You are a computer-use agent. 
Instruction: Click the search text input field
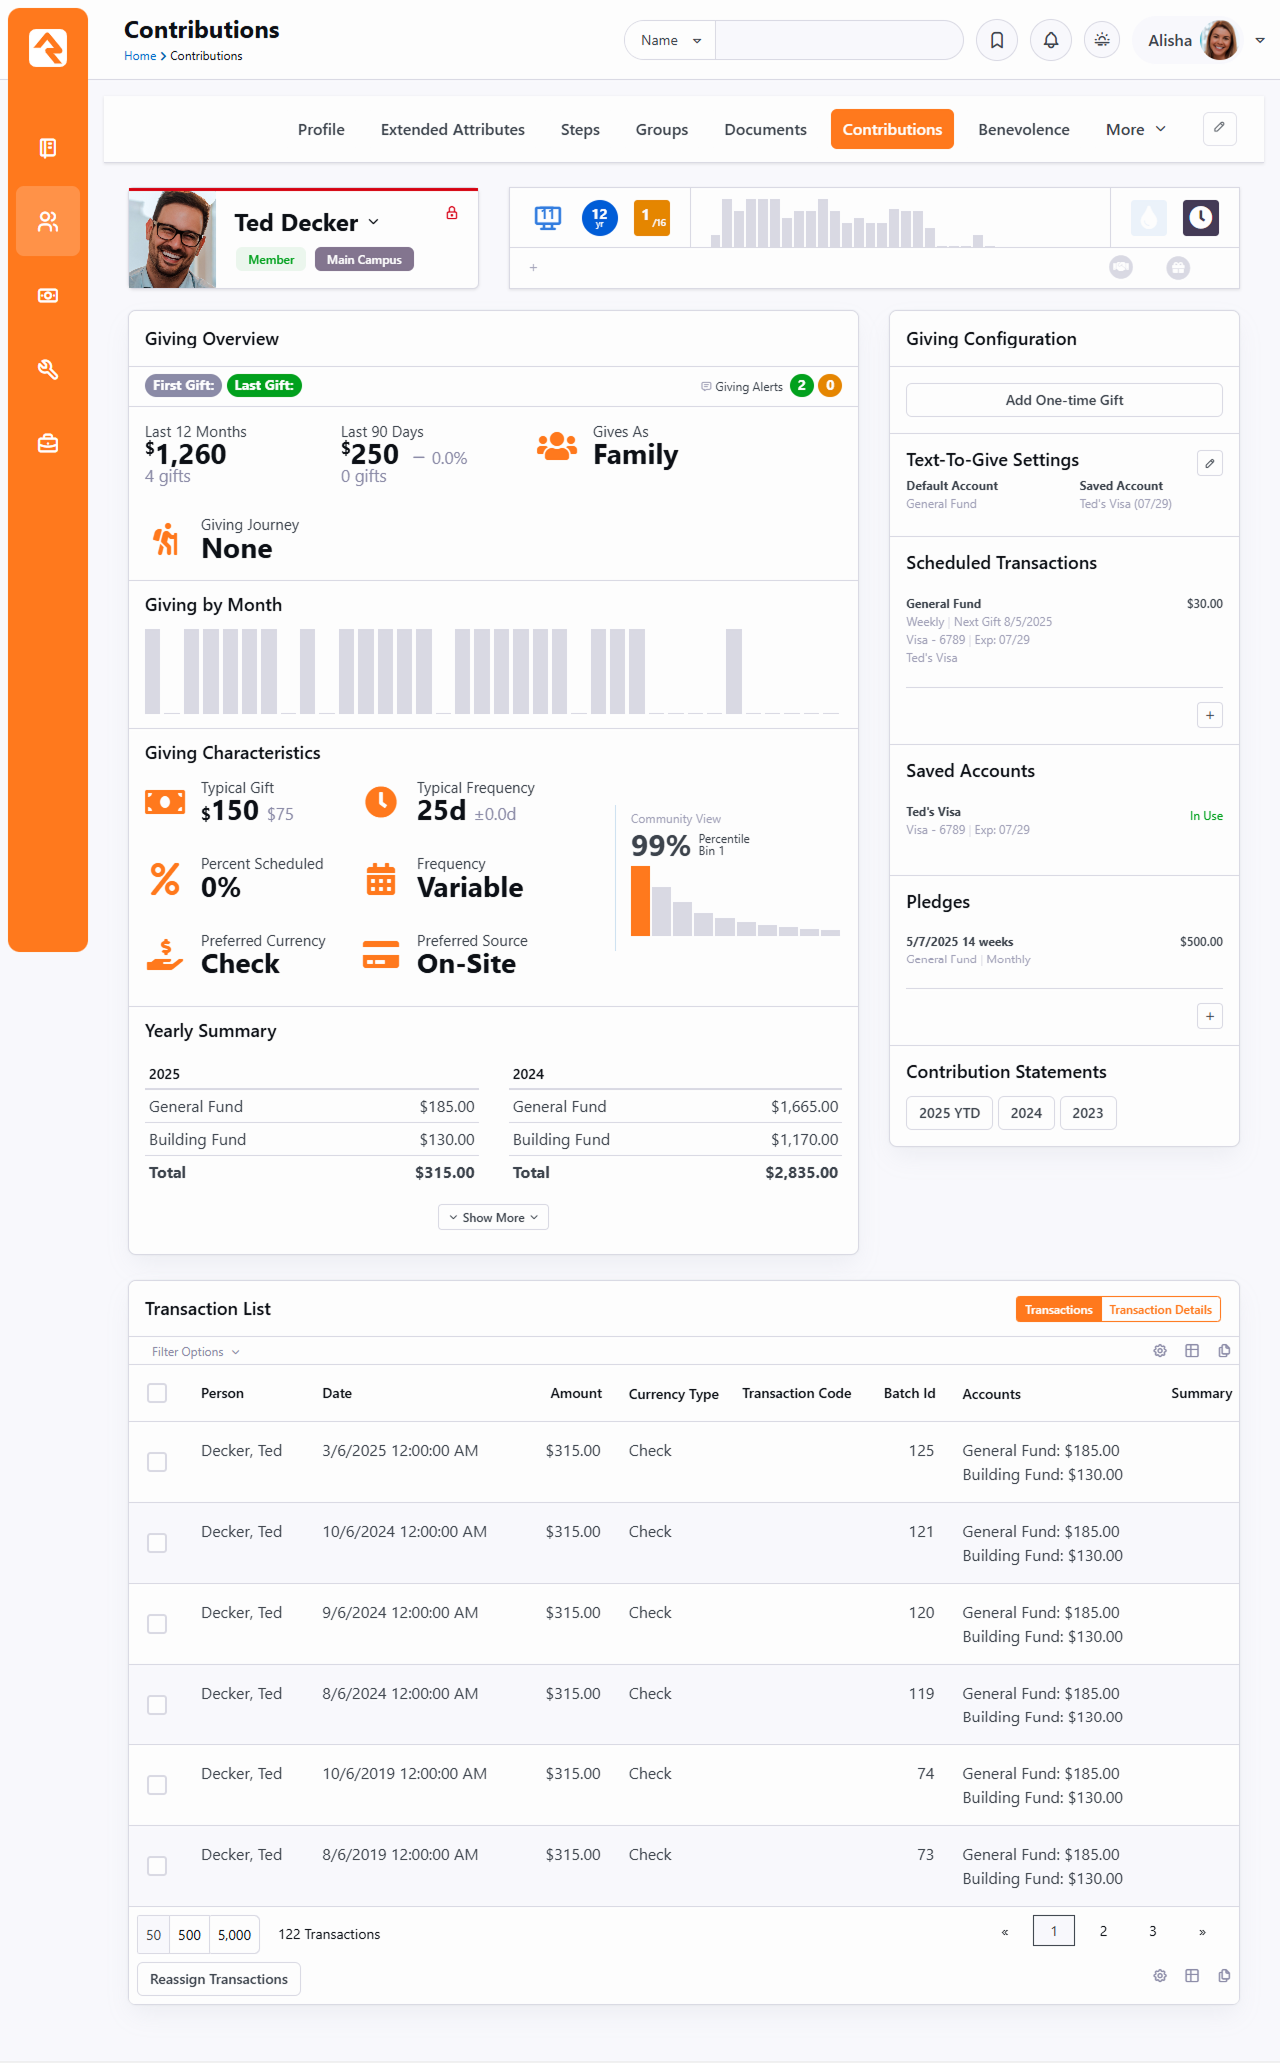[x=838, y=40]
